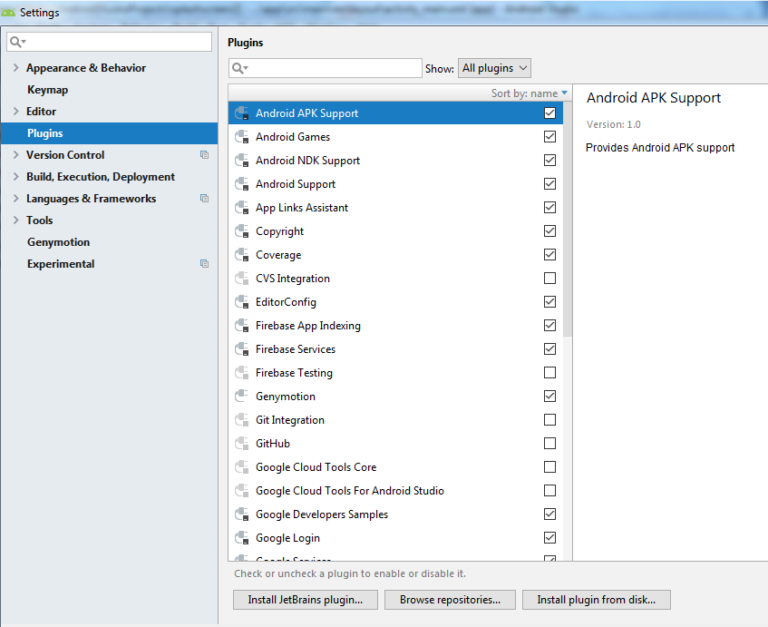
Task: Click the Copyright plugin icon
Action: tap(241, 231)
